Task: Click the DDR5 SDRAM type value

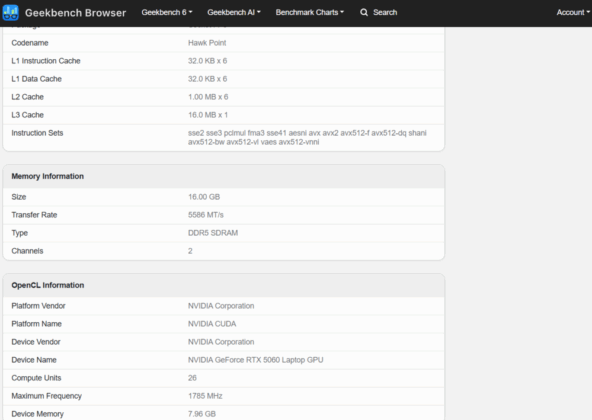Action: [213, 233]
